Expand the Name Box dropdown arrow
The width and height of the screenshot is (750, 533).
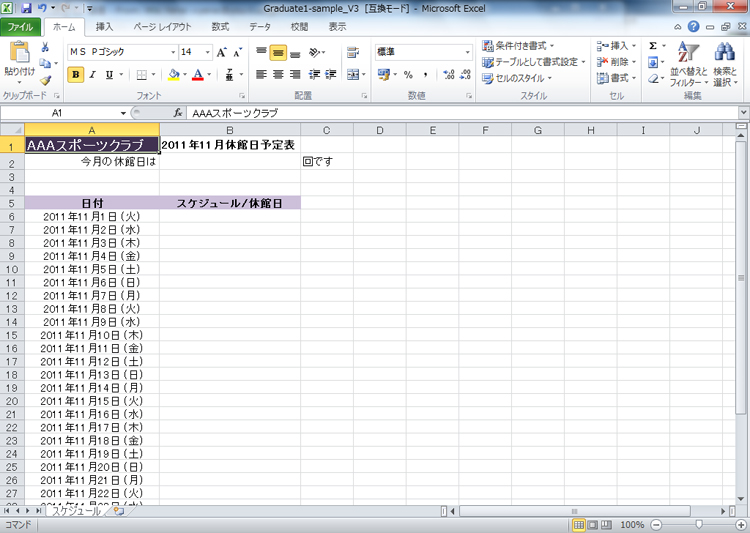pyautogui.click(x=123, y=113)
